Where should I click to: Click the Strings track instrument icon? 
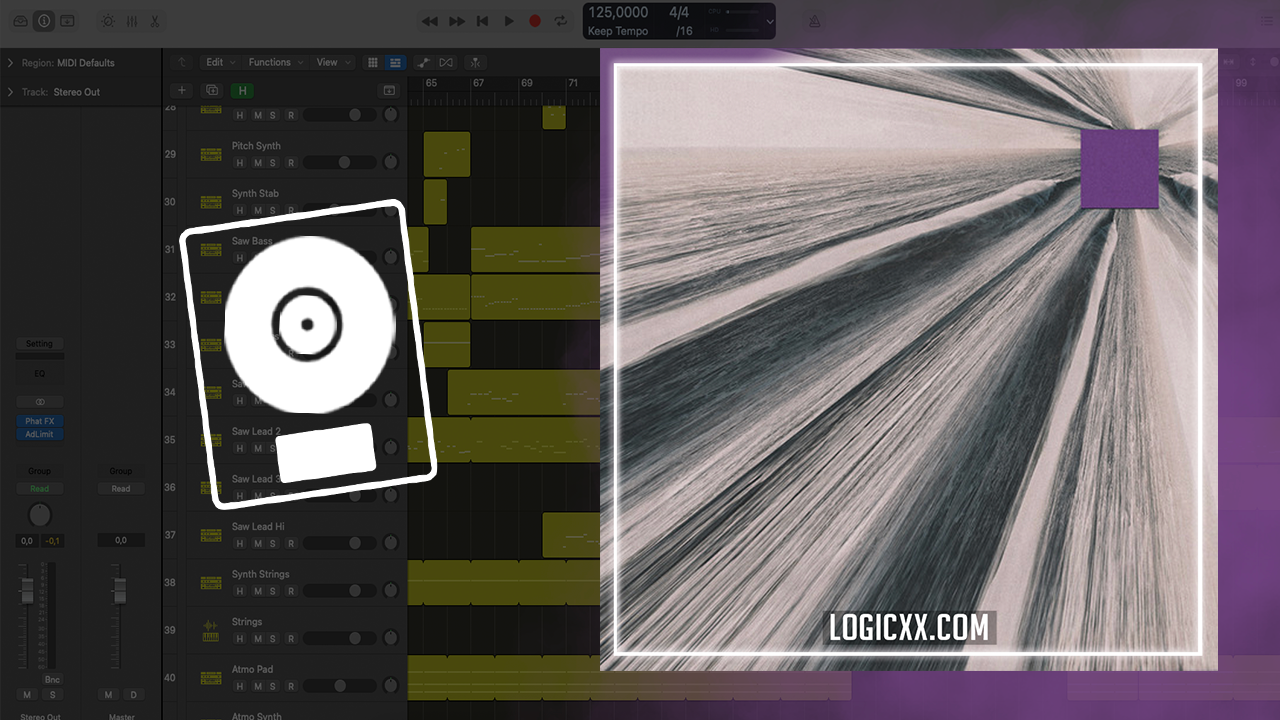[x=210, y=633]
